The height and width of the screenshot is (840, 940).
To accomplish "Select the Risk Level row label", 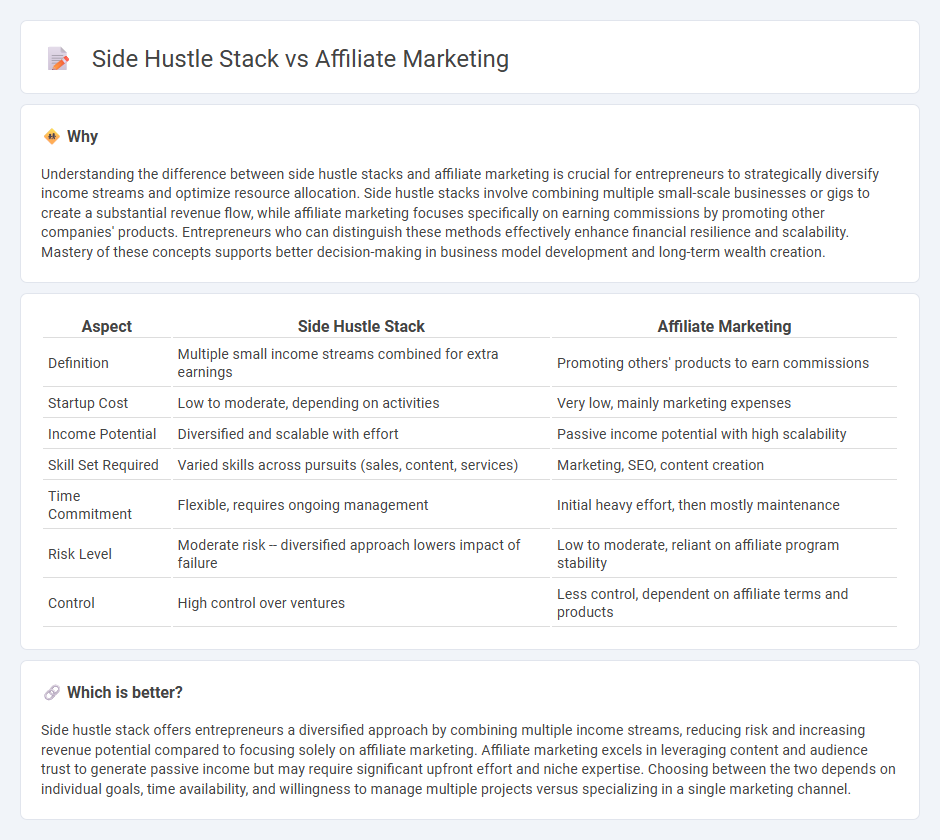I will pyautogui.click(x=80, y=554).
